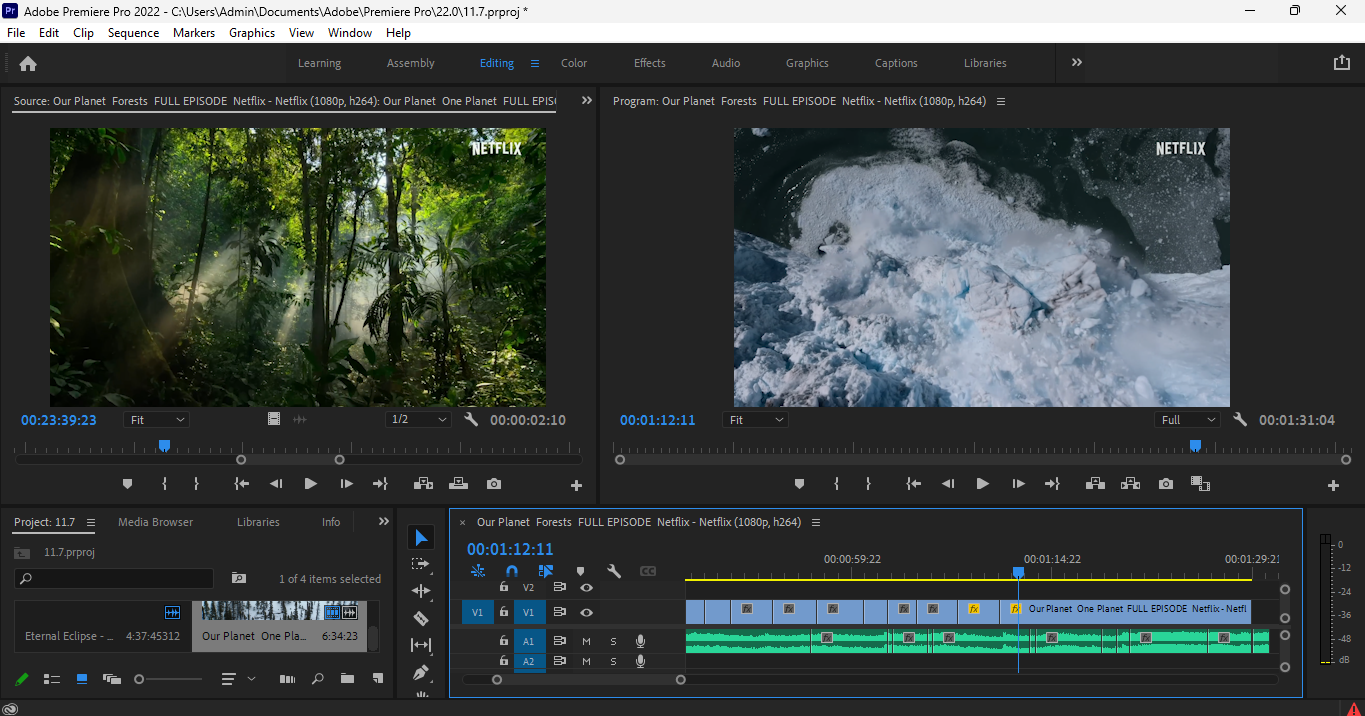Screen dimensions: 1365x716
Task: Solo audio track A2
Action: [x=613, y=661]
